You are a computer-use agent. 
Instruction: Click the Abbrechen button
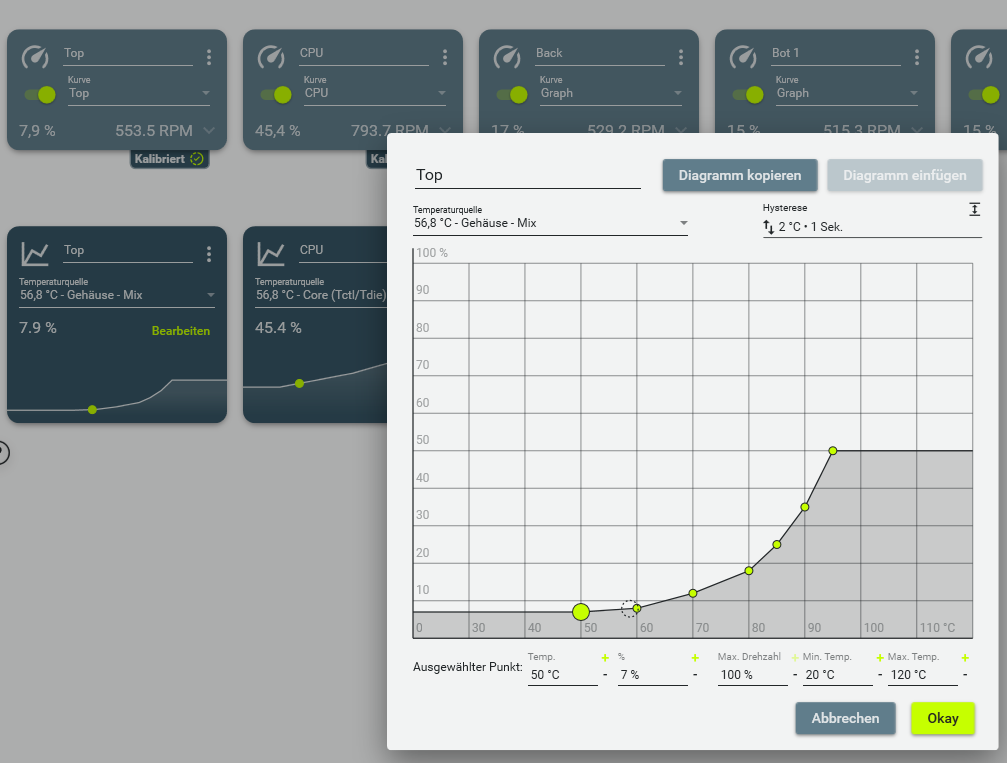[x=845, y=718]
